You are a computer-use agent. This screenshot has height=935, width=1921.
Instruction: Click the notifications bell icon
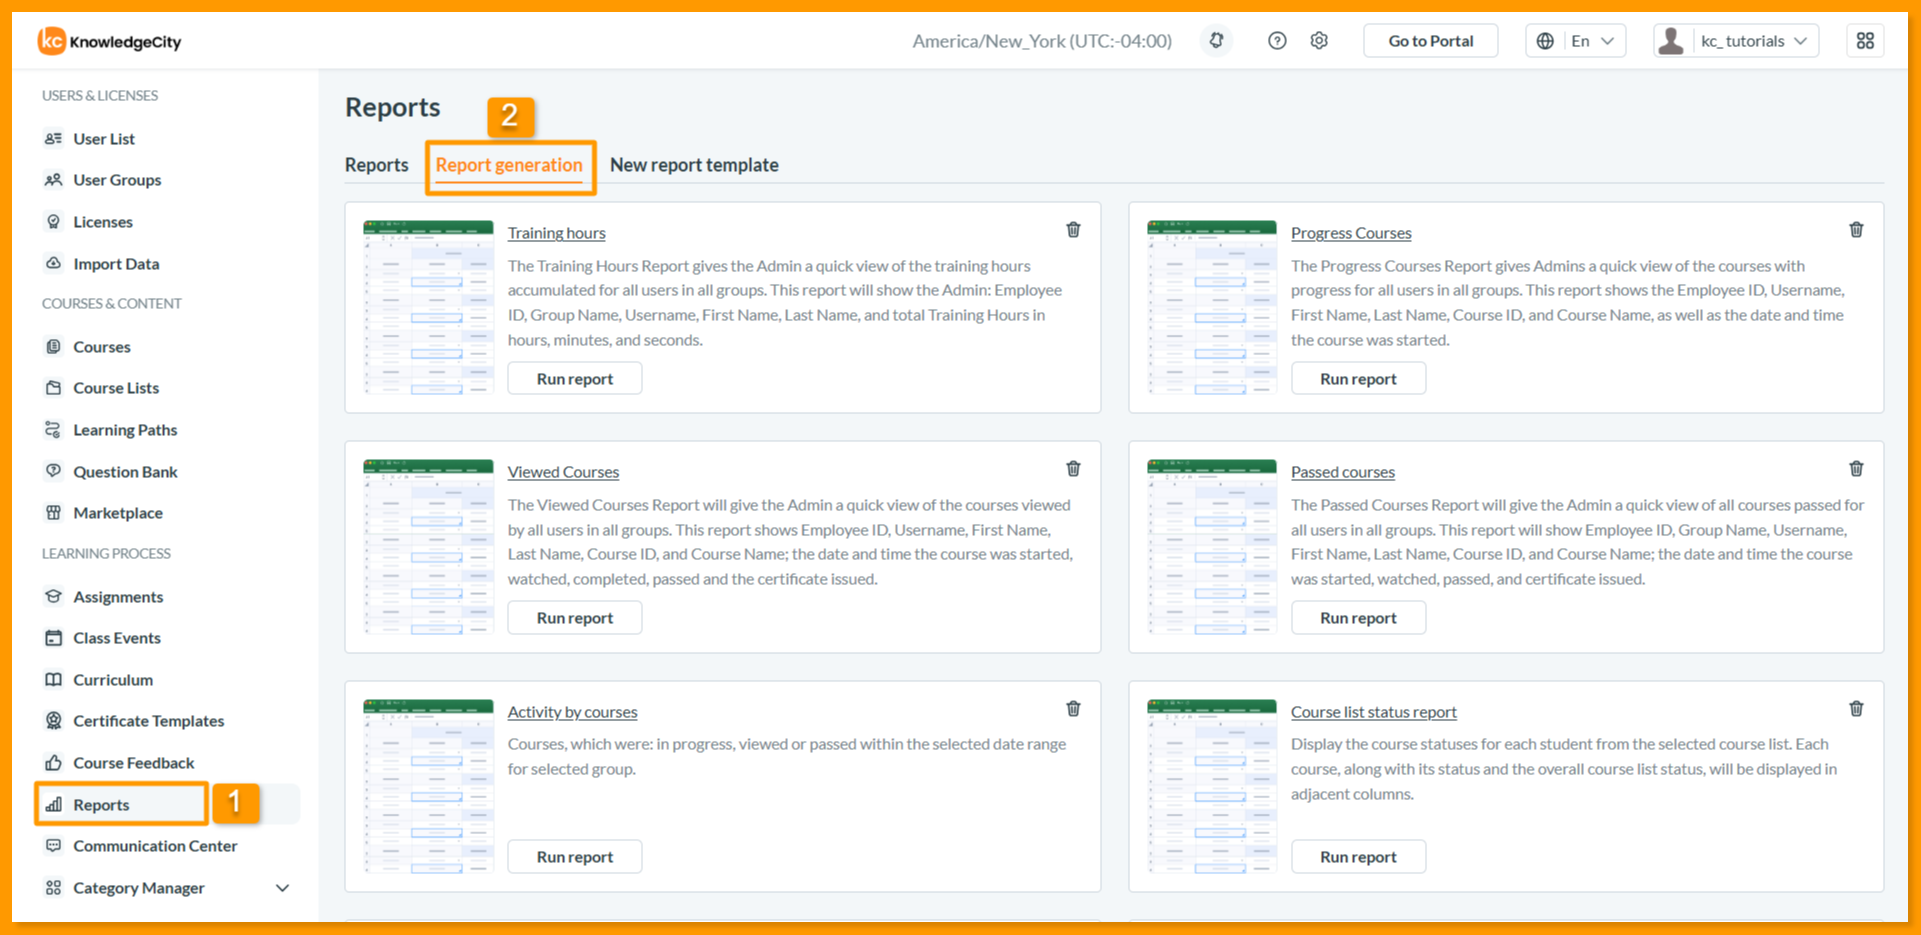(1216, 41)
